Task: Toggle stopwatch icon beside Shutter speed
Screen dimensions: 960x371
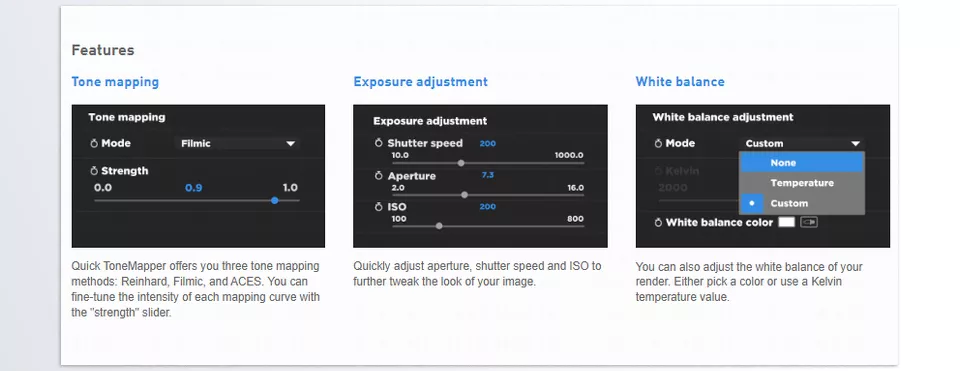Action: [380, 143]
